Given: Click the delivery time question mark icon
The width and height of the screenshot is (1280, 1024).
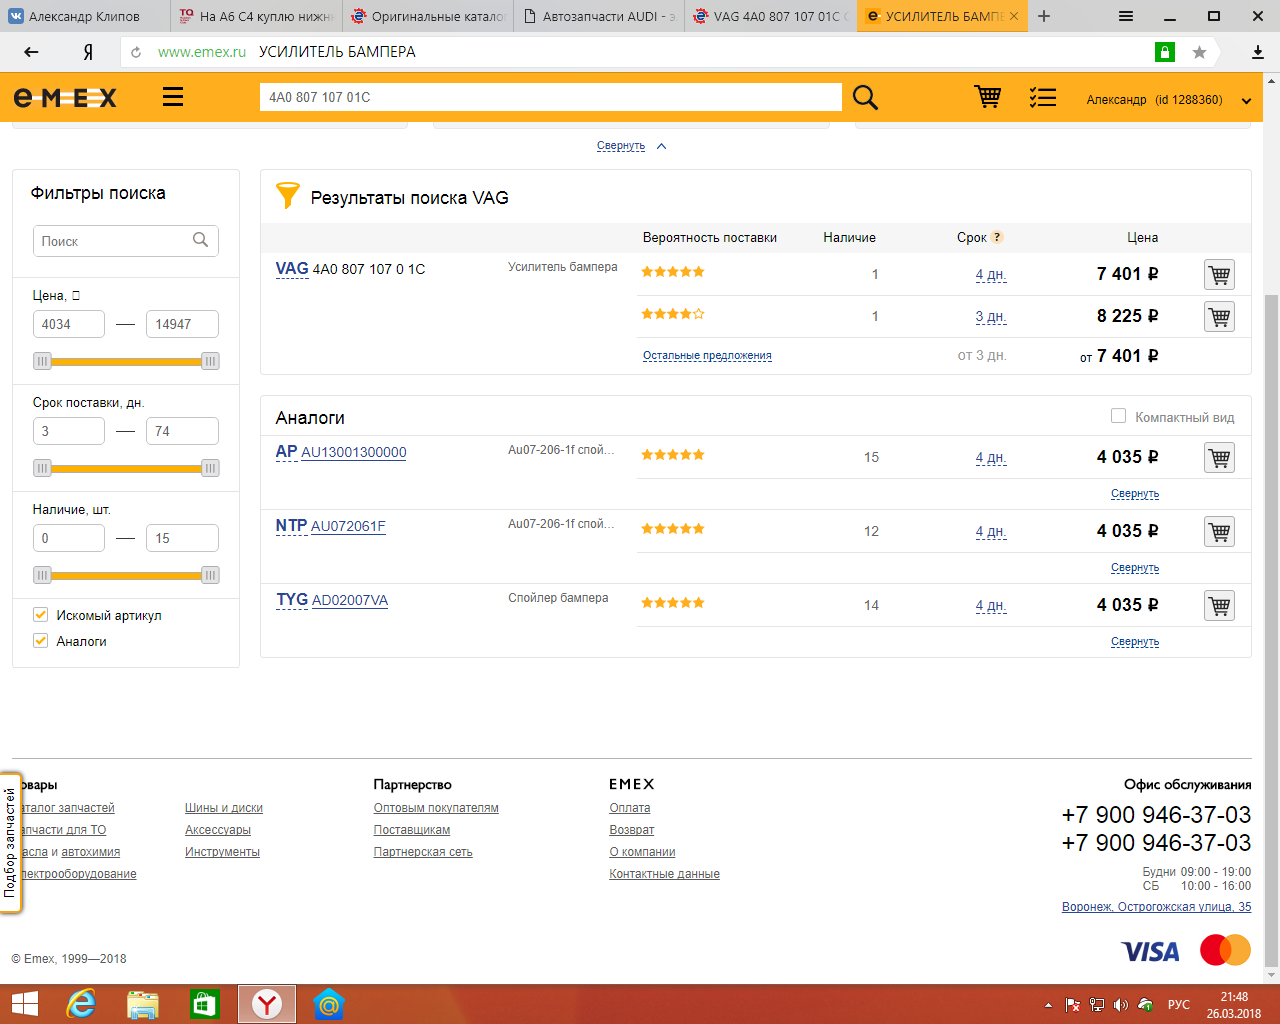Looking at the screenshot, I should 997,237.
